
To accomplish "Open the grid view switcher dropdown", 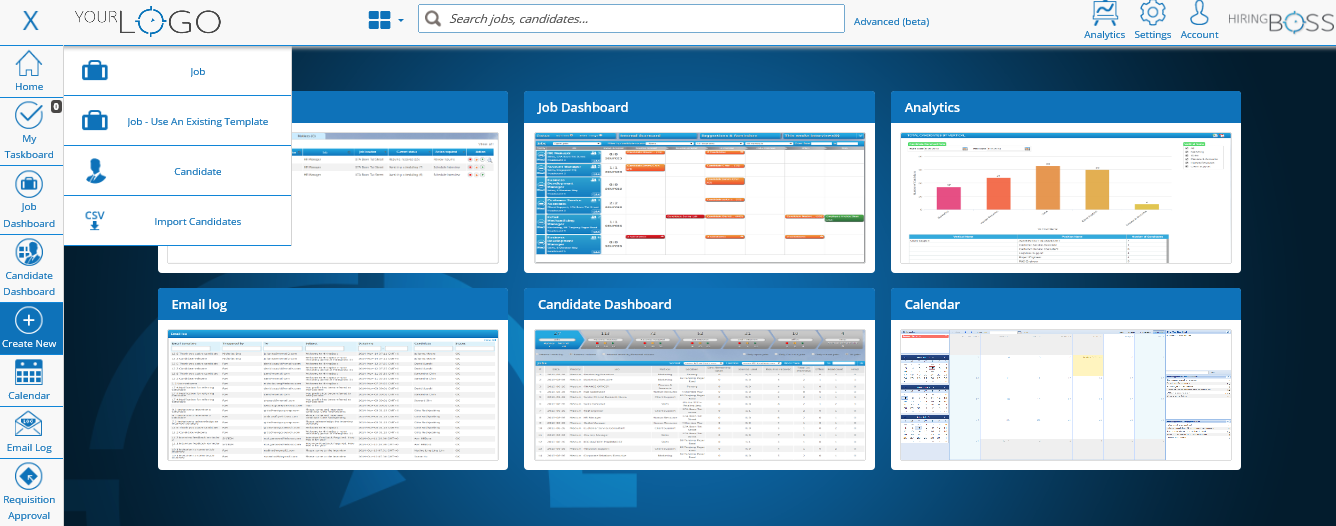I will [x=386, y=20].
